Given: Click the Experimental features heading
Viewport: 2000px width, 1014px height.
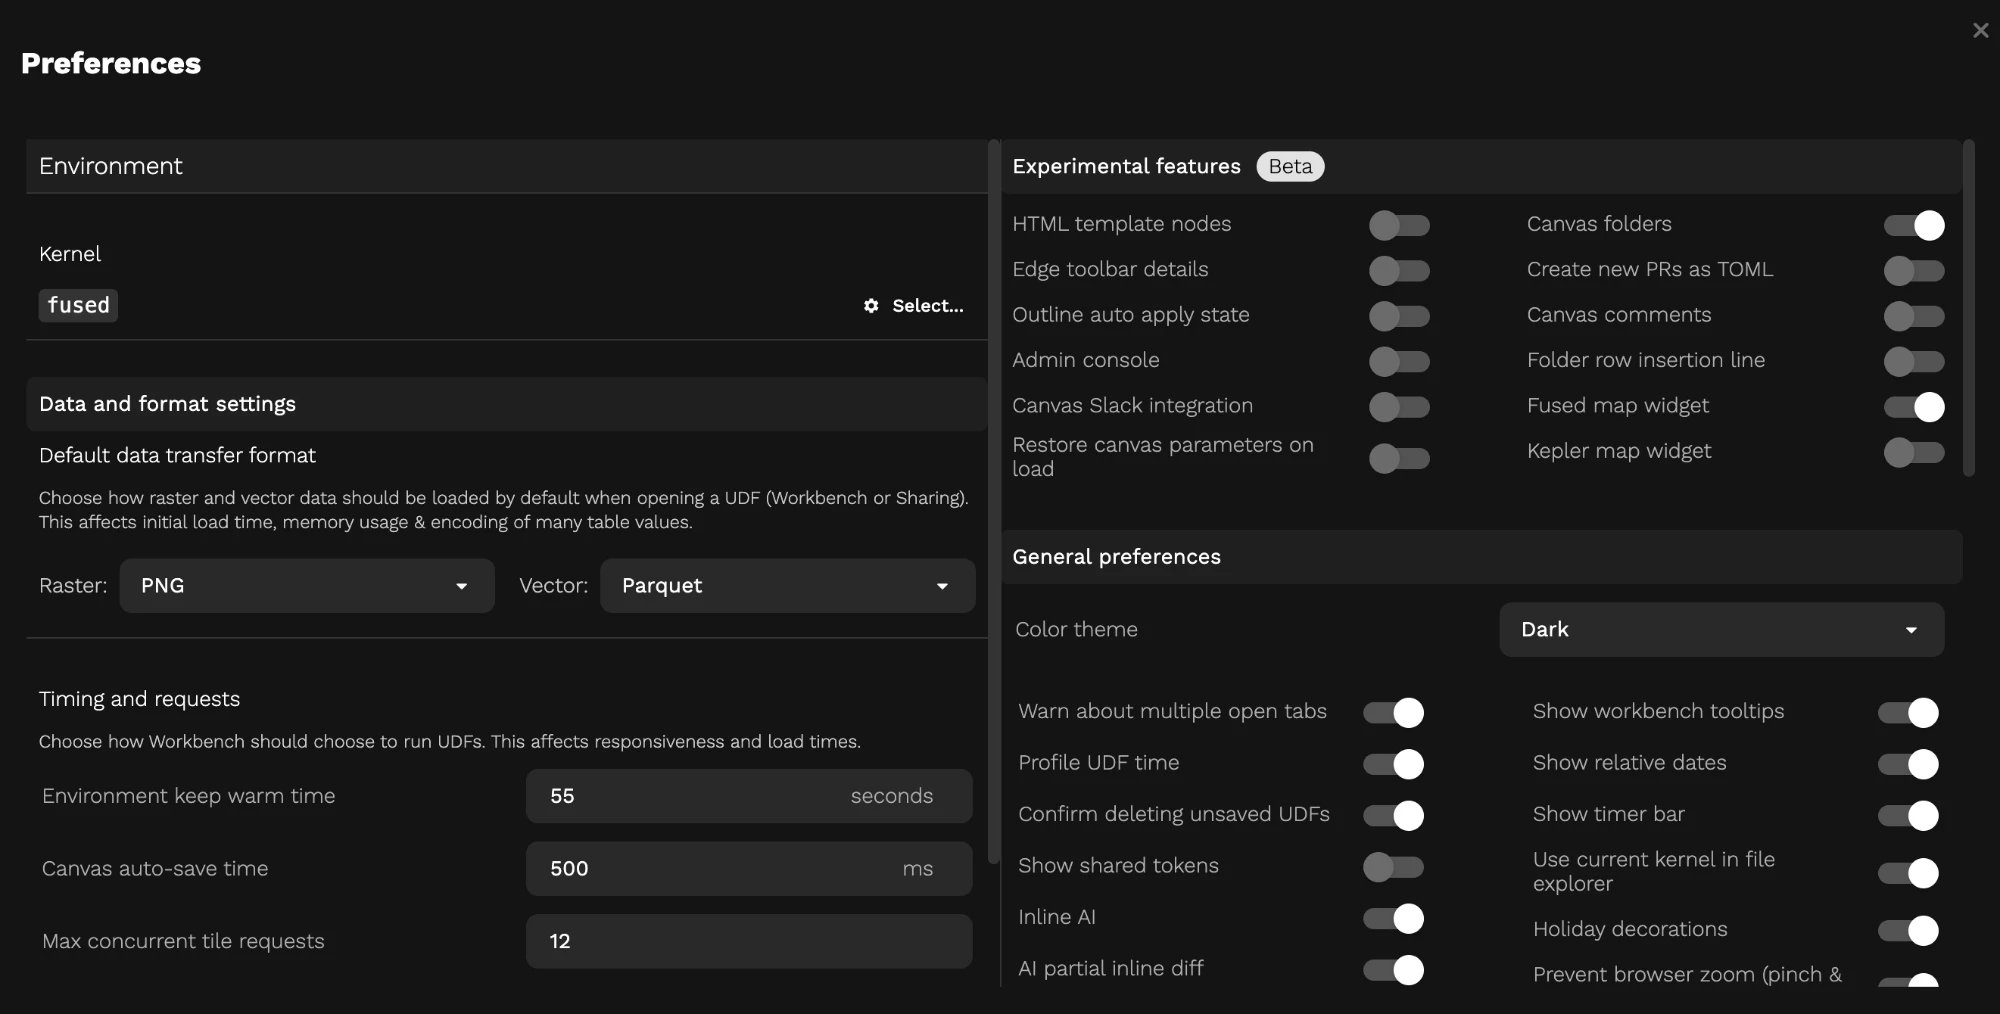Looking at the screenshot, I should tap(1126, 167).
